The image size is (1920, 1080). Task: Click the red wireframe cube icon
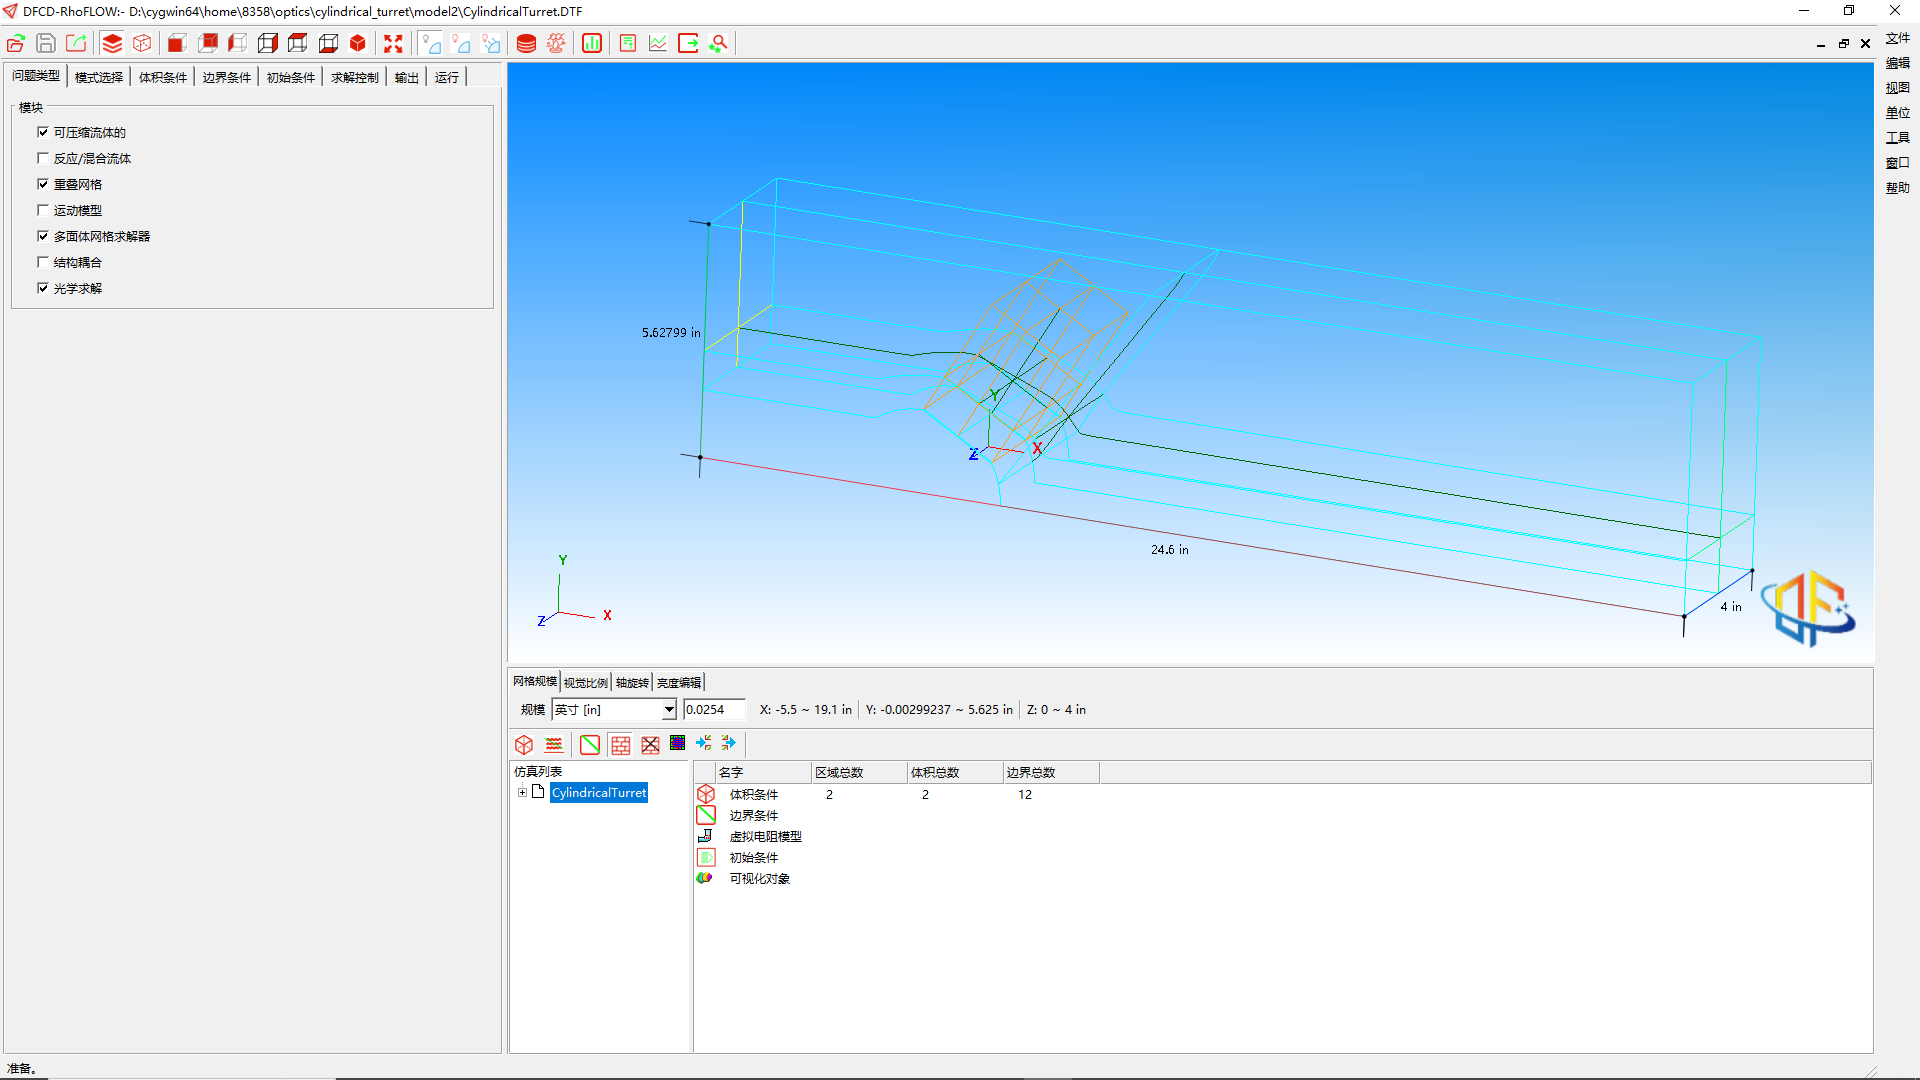[142, 43]
